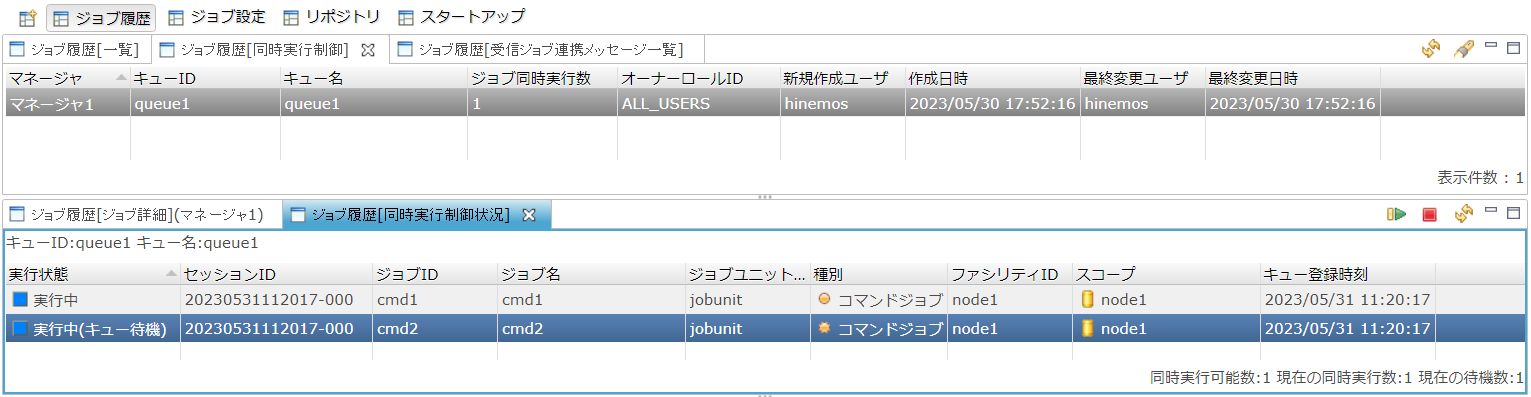Click the セッションID column header
The width and height of the screenshot is (1531, 397).
point(276,274)
